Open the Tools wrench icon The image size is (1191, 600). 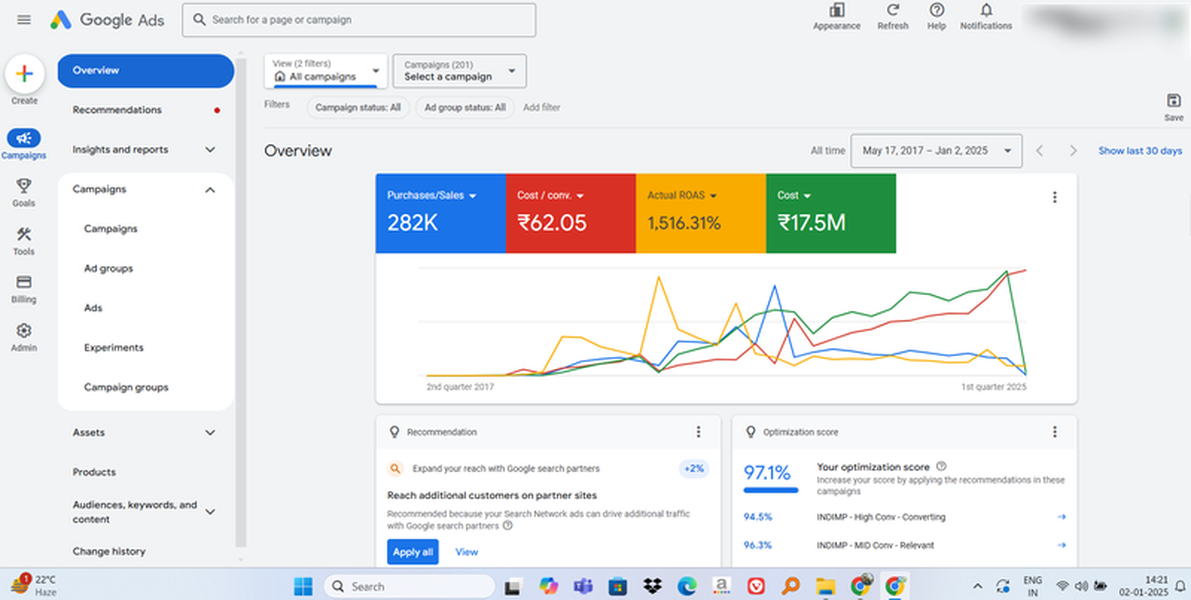pos(24,235)
